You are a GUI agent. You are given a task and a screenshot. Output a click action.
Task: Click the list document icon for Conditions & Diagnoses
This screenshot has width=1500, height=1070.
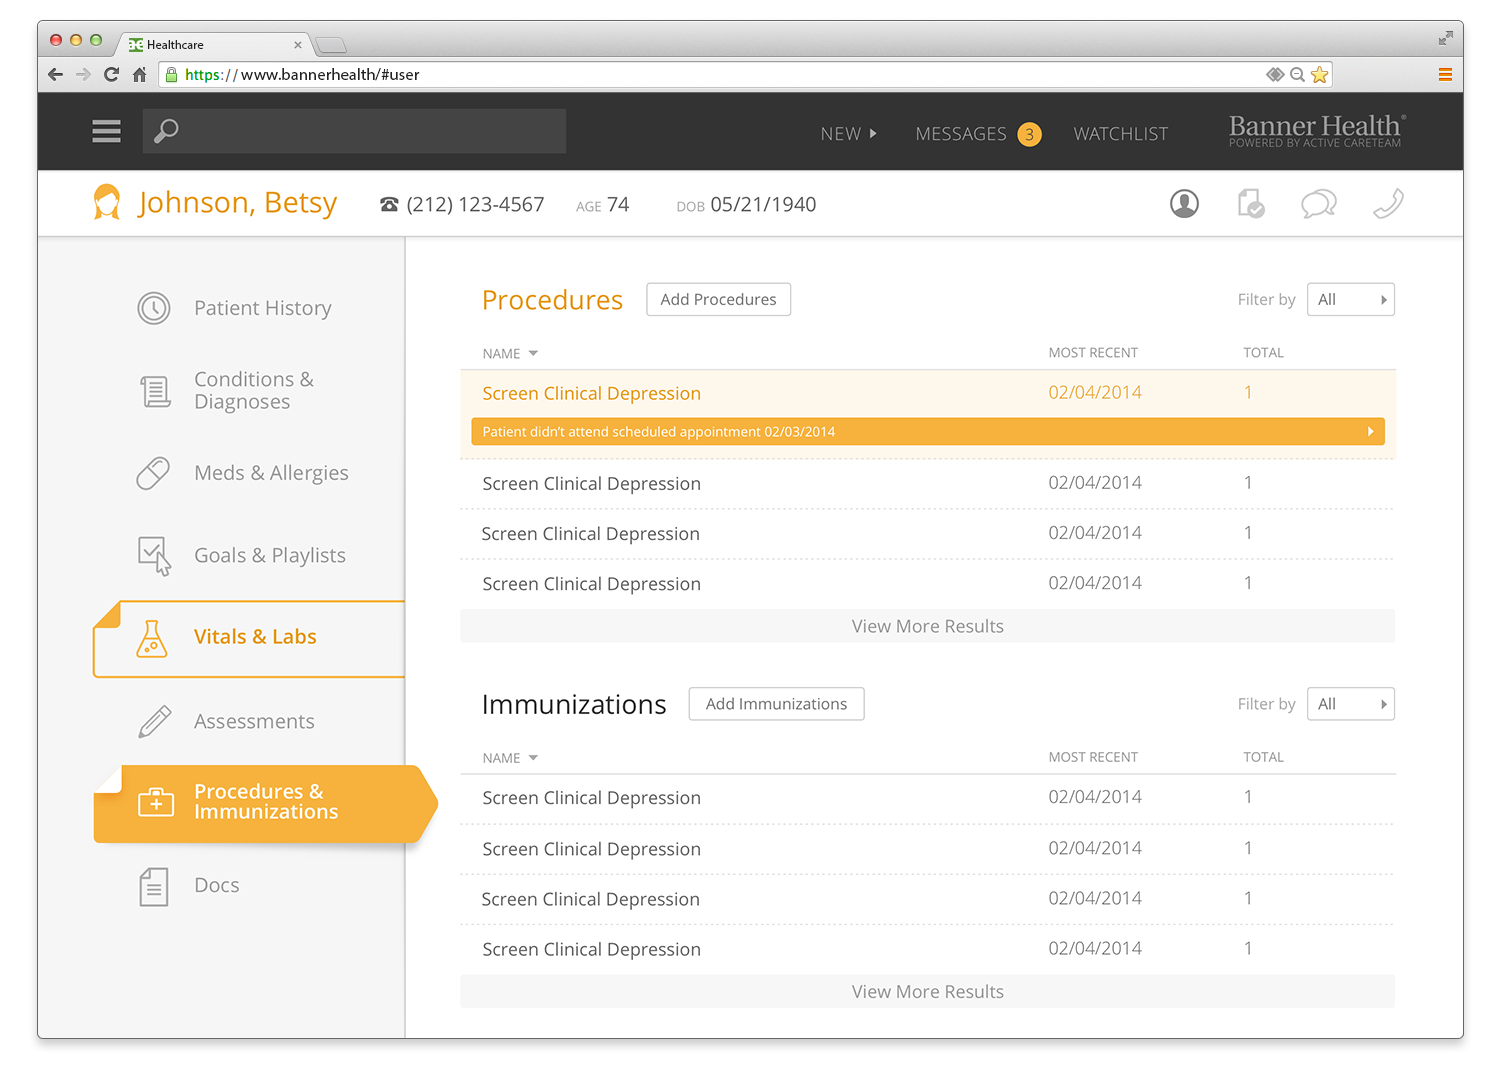click(x=155, y=391)
